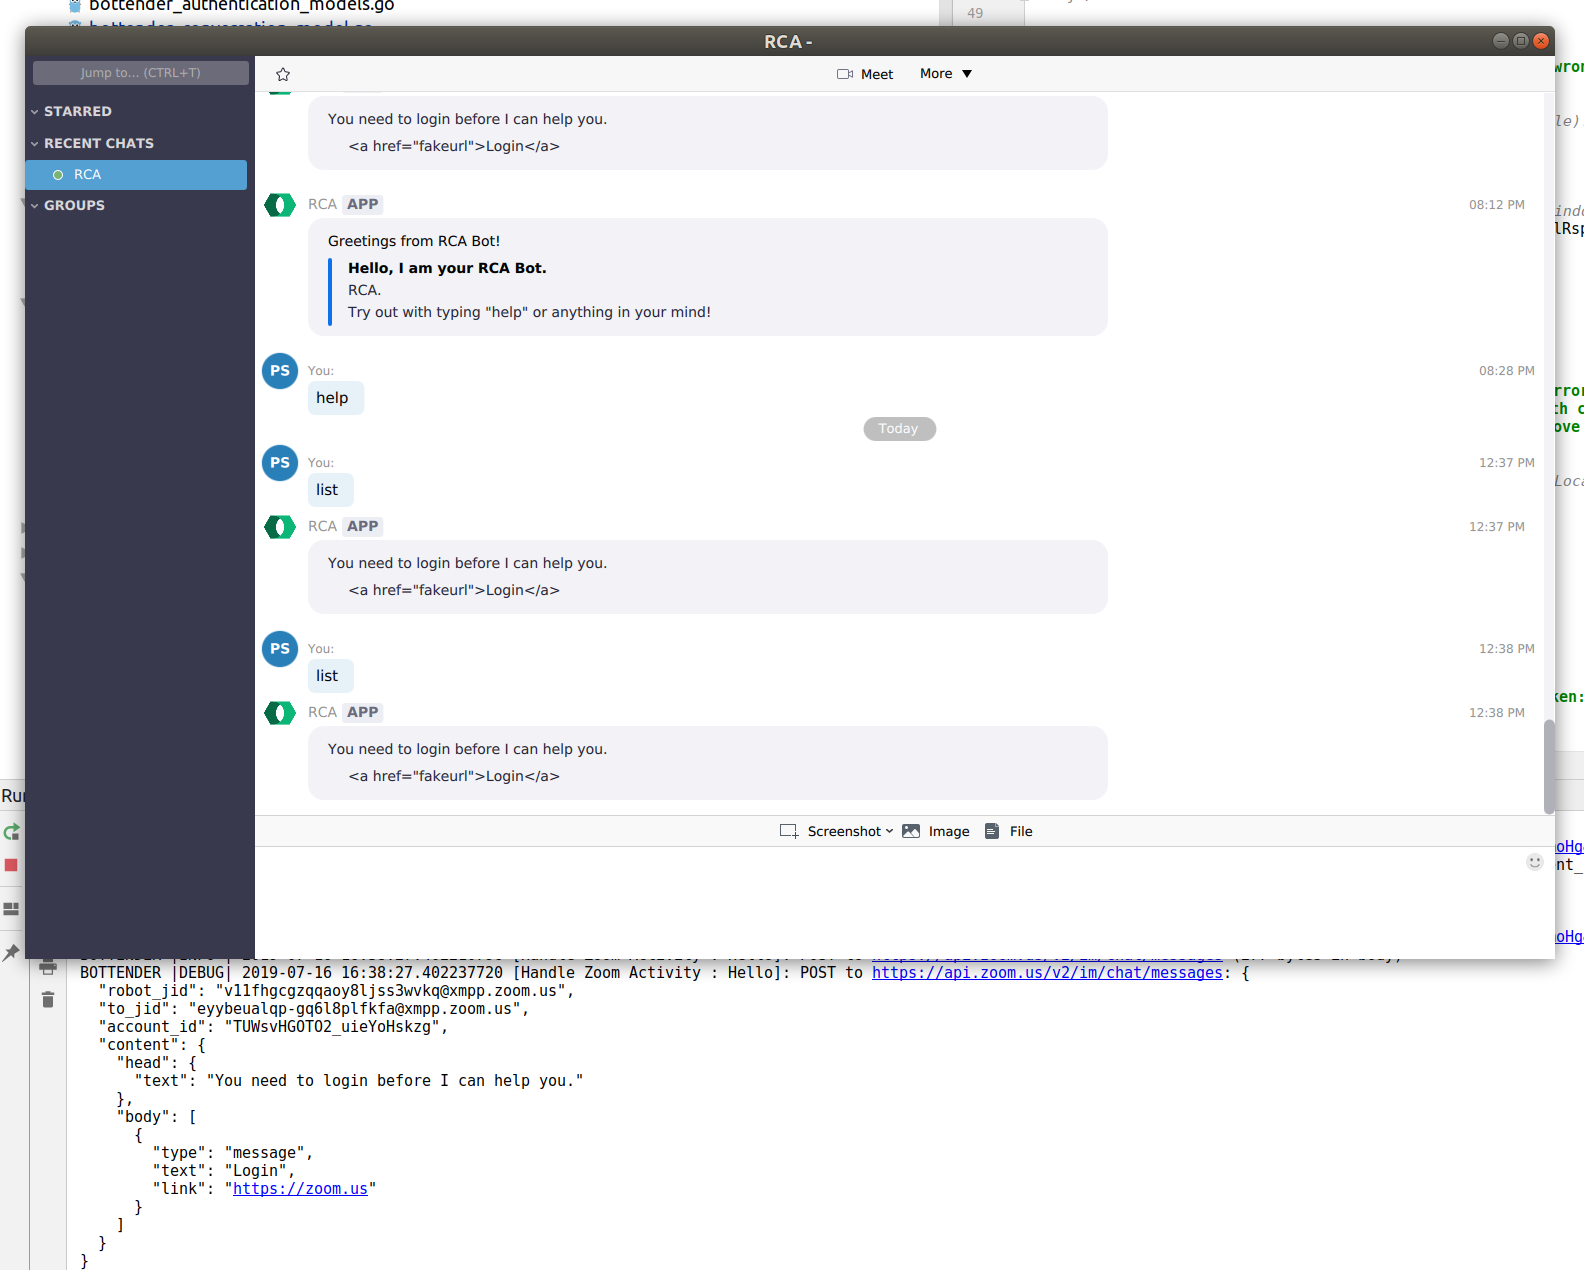Image resolution: width=1584 pixels, height=1270 pixels.
Task: Click the APP badge at 08:12 PM
Action: [363, 204]
